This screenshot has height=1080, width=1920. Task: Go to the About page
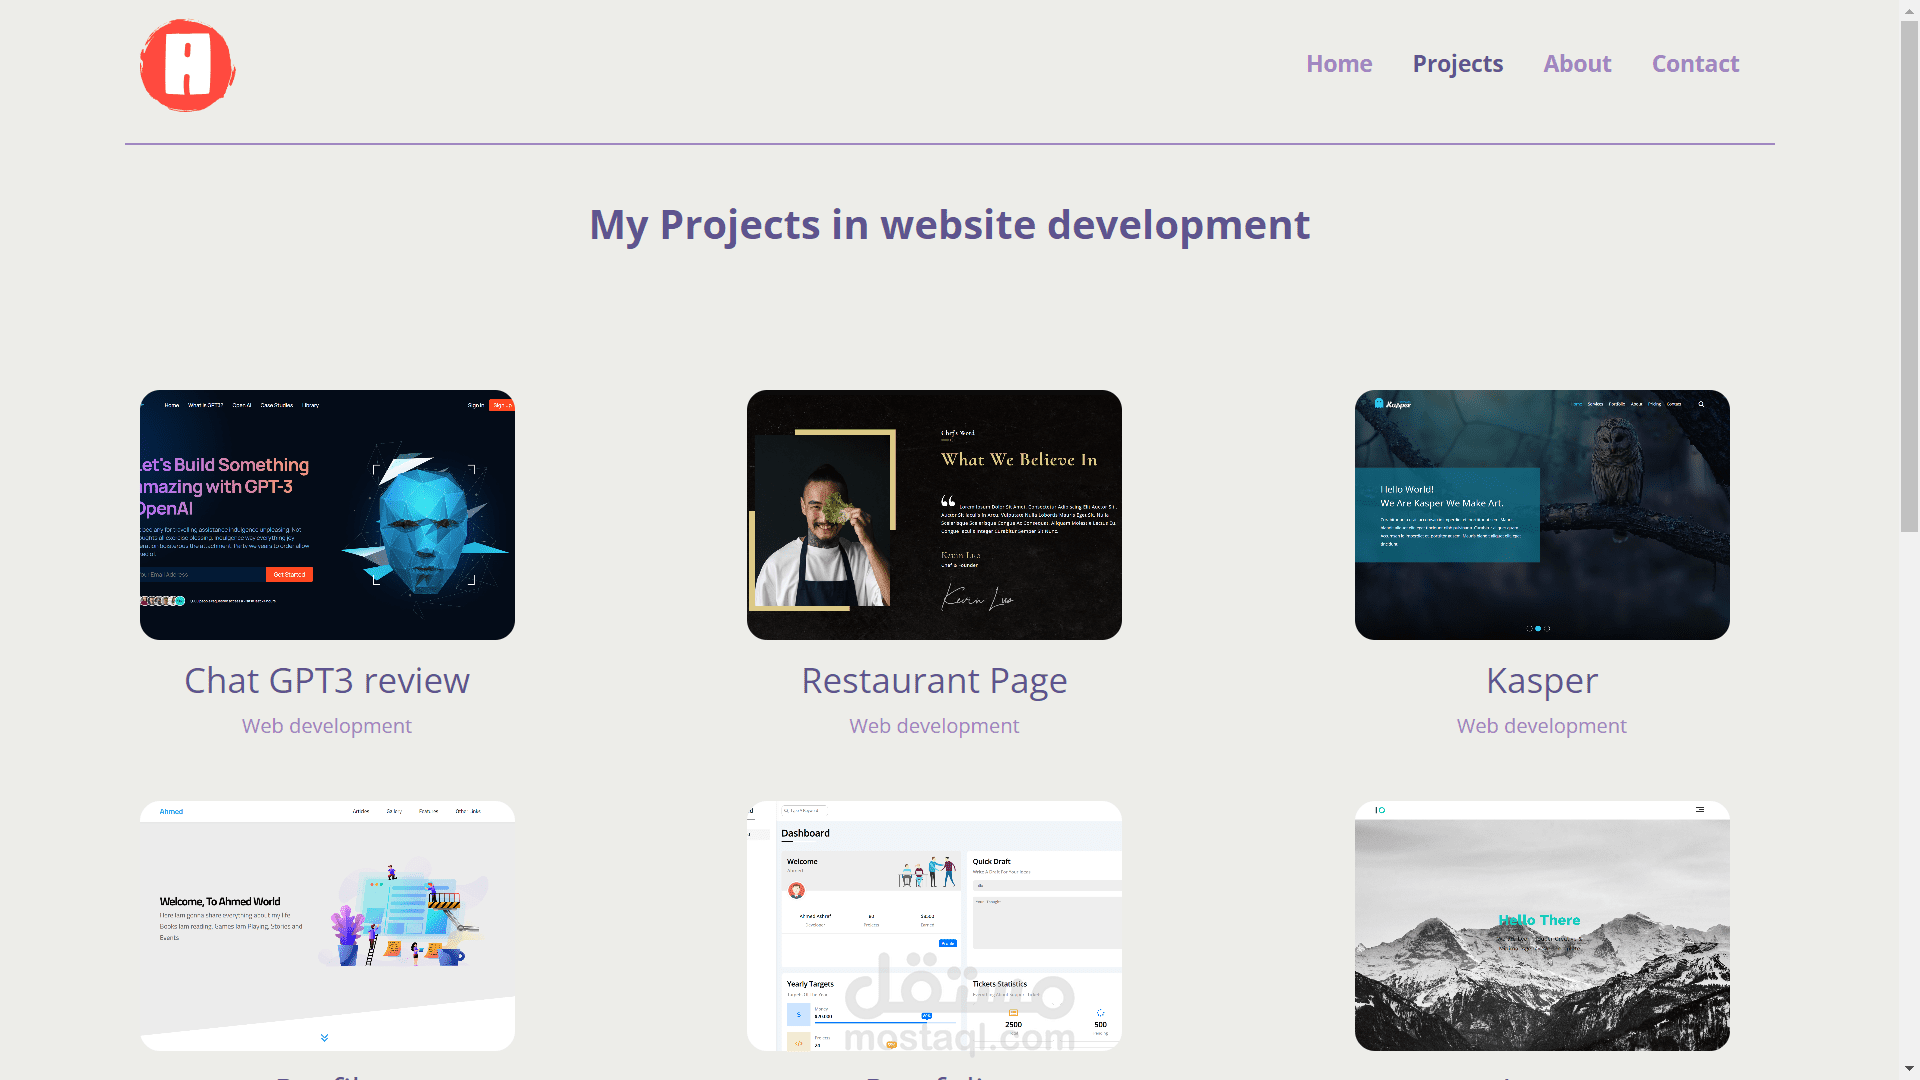(1576, 64)
